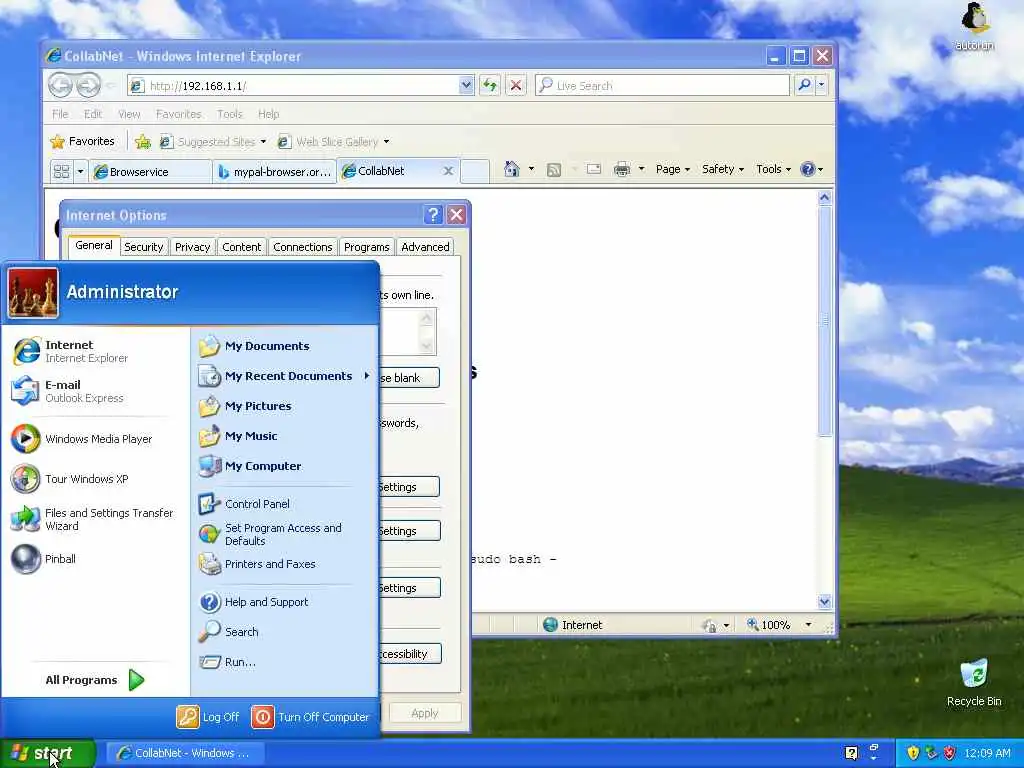Open the Suggested Sites dropdown
The height and width of the screenshot is (768, 1024).
click(263, 142)
